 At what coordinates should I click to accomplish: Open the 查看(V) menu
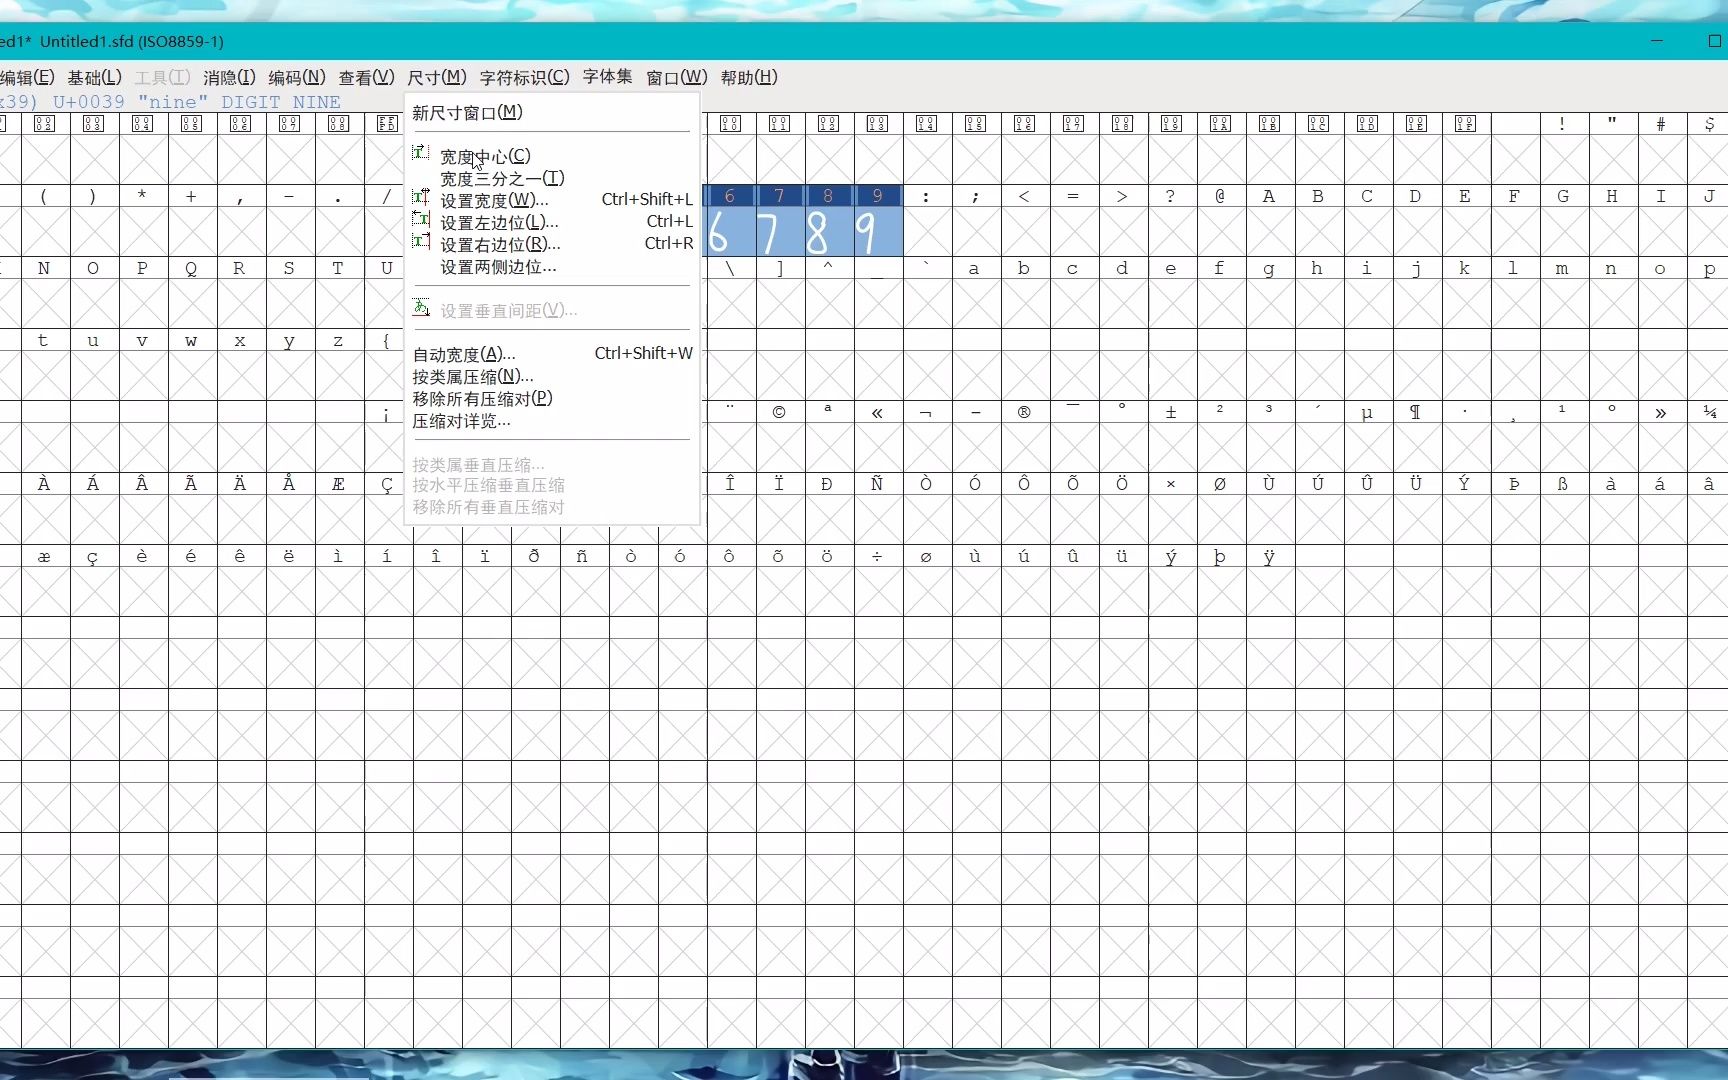click(x=365, y=77)
